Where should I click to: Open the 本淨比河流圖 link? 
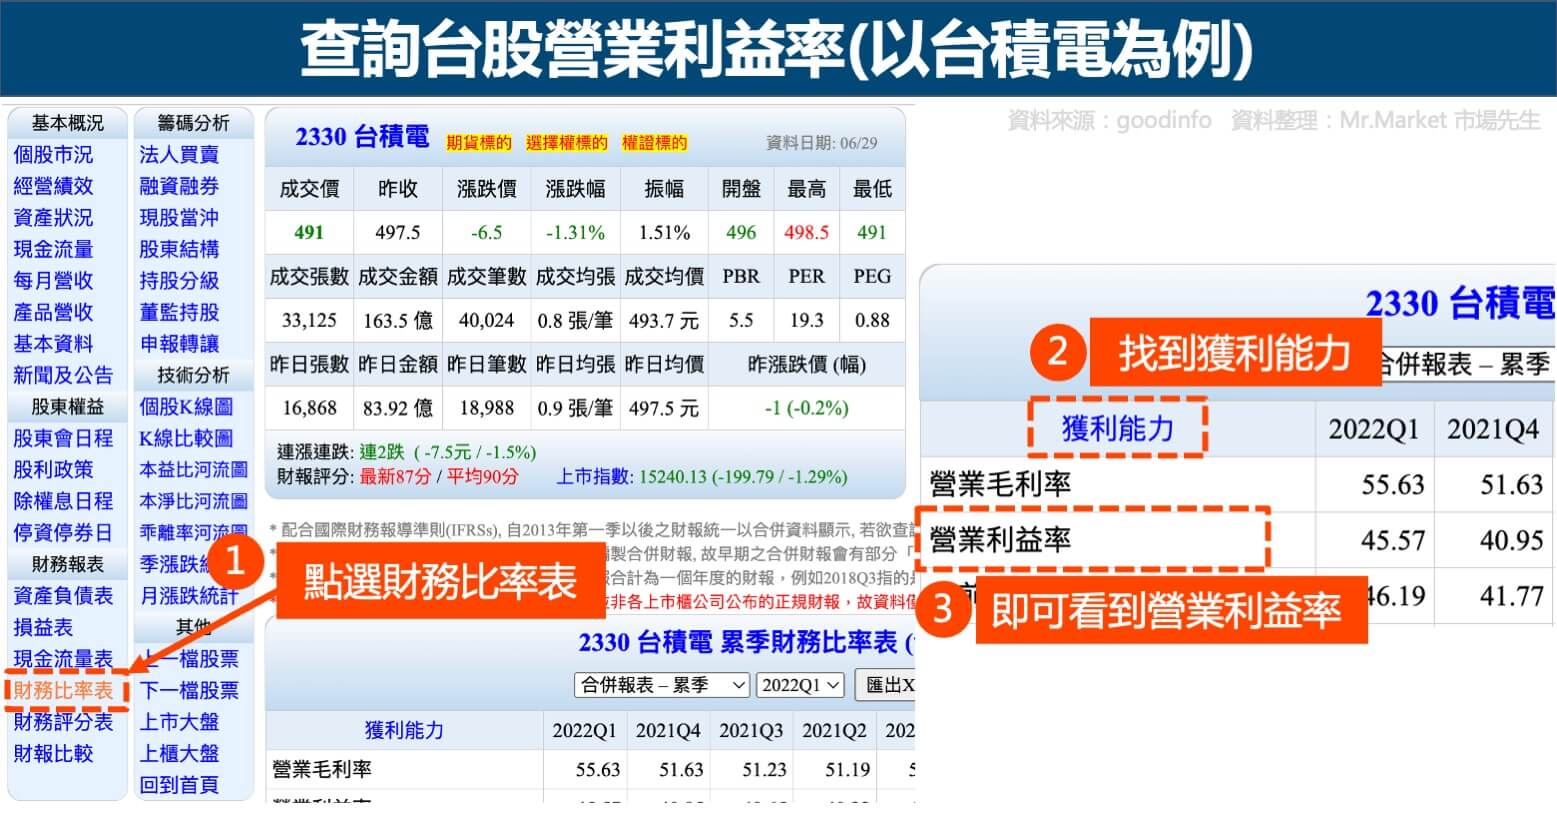coord(193,501)
